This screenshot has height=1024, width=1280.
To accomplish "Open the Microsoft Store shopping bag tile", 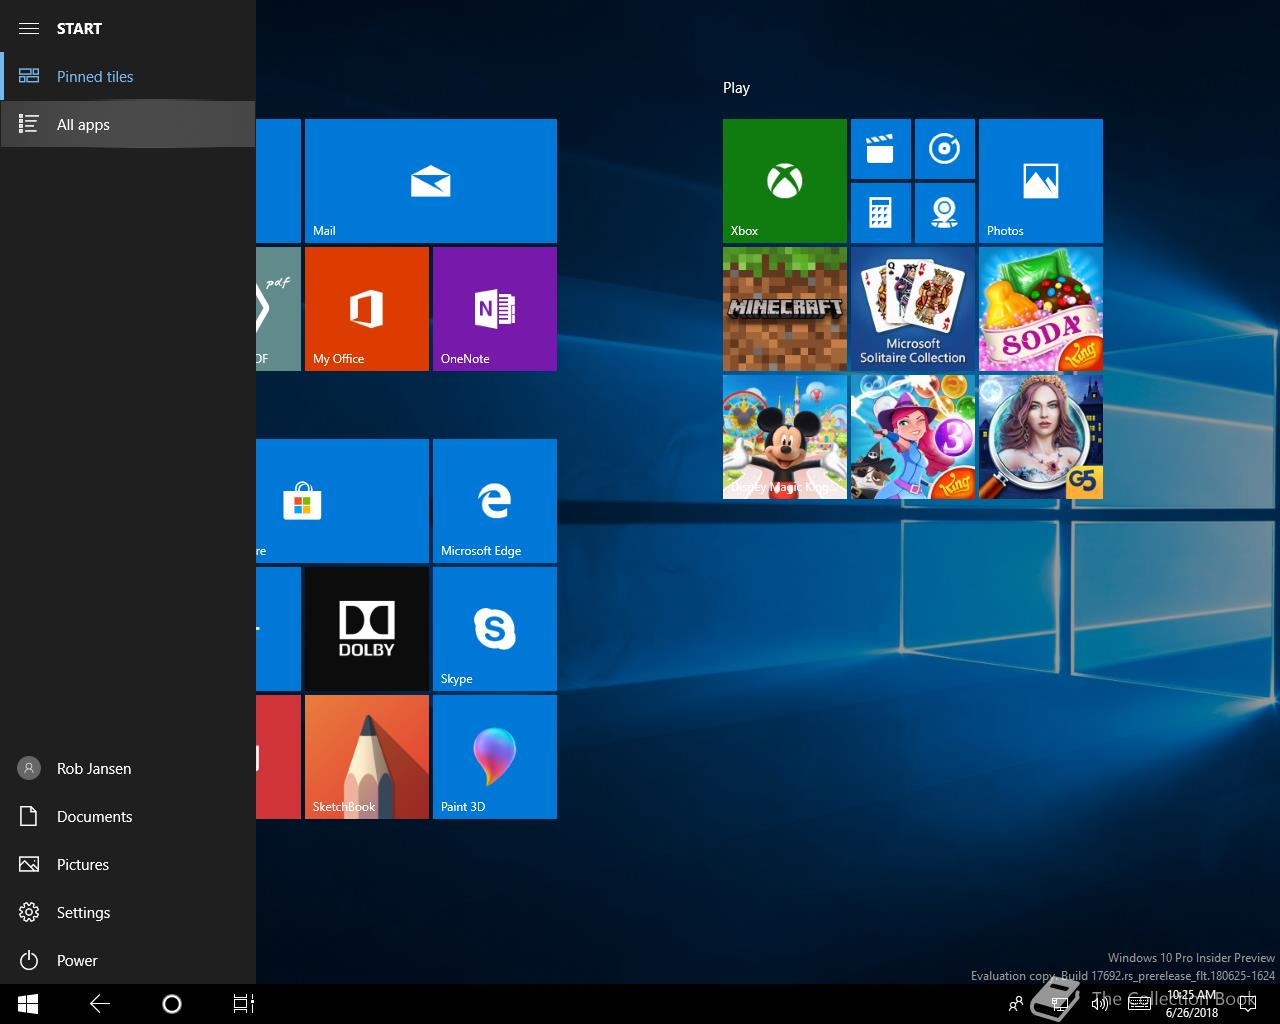I will click(342, 500).
